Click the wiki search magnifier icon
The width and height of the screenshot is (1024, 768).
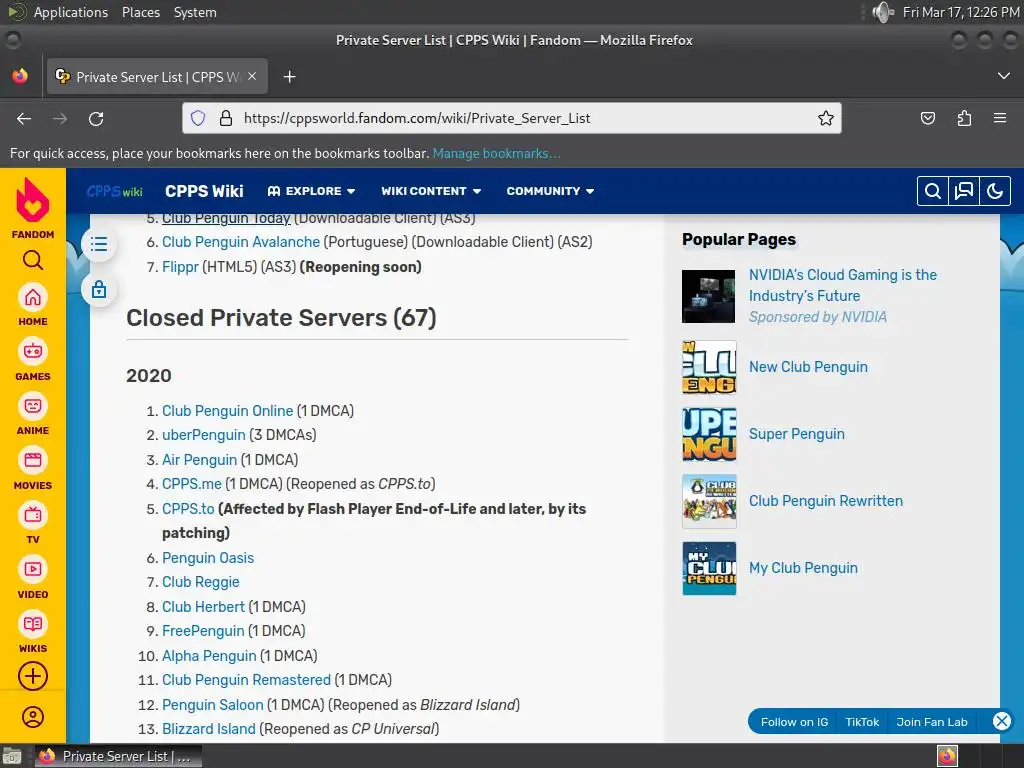(933, 191)
